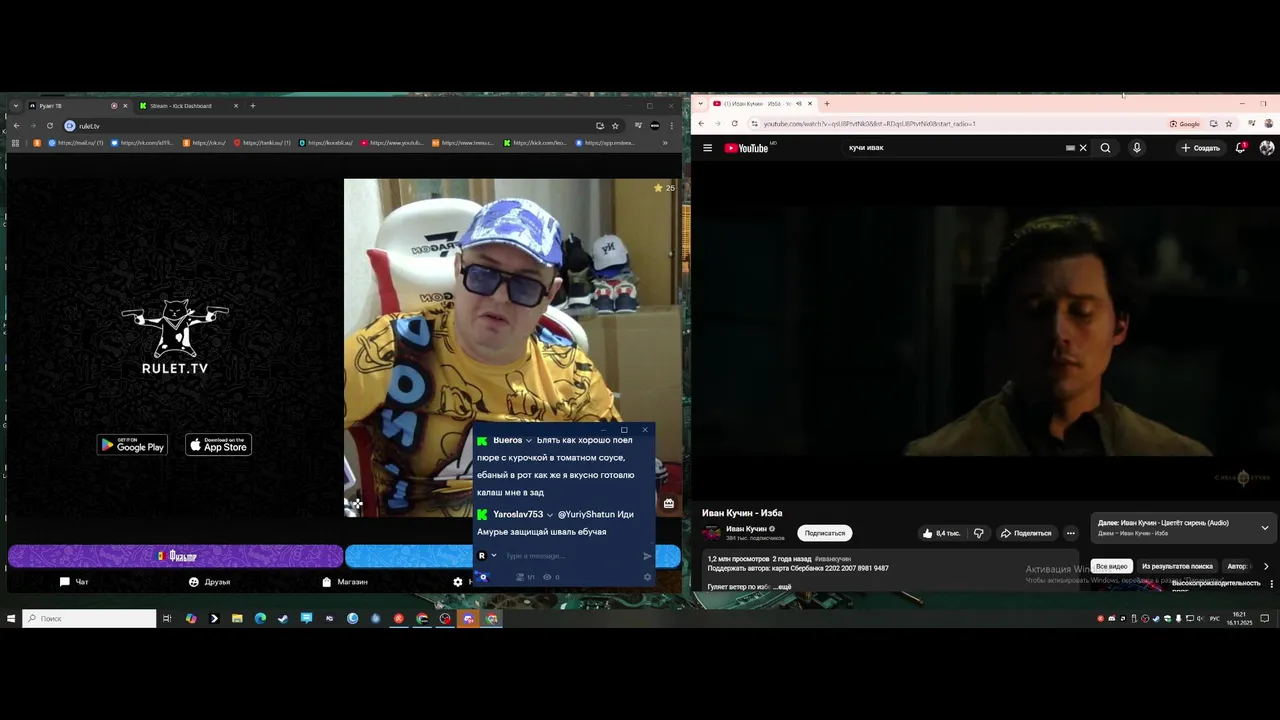
Task: Open the on-screen keyboard in YouTube search
Action: point(1070,148)
